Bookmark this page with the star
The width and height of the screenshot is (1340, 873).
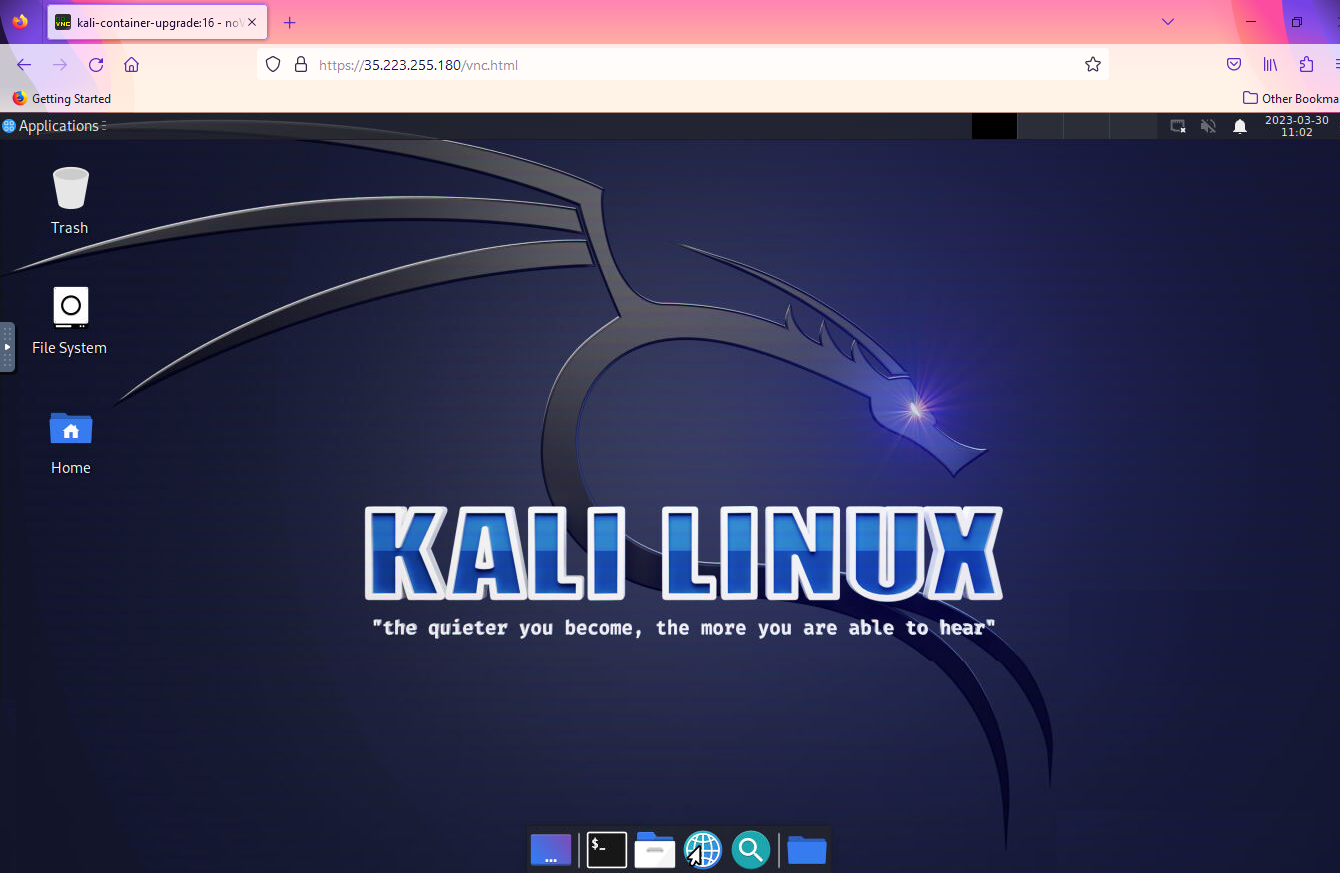pyautogui.click(x=1093, y=65)
